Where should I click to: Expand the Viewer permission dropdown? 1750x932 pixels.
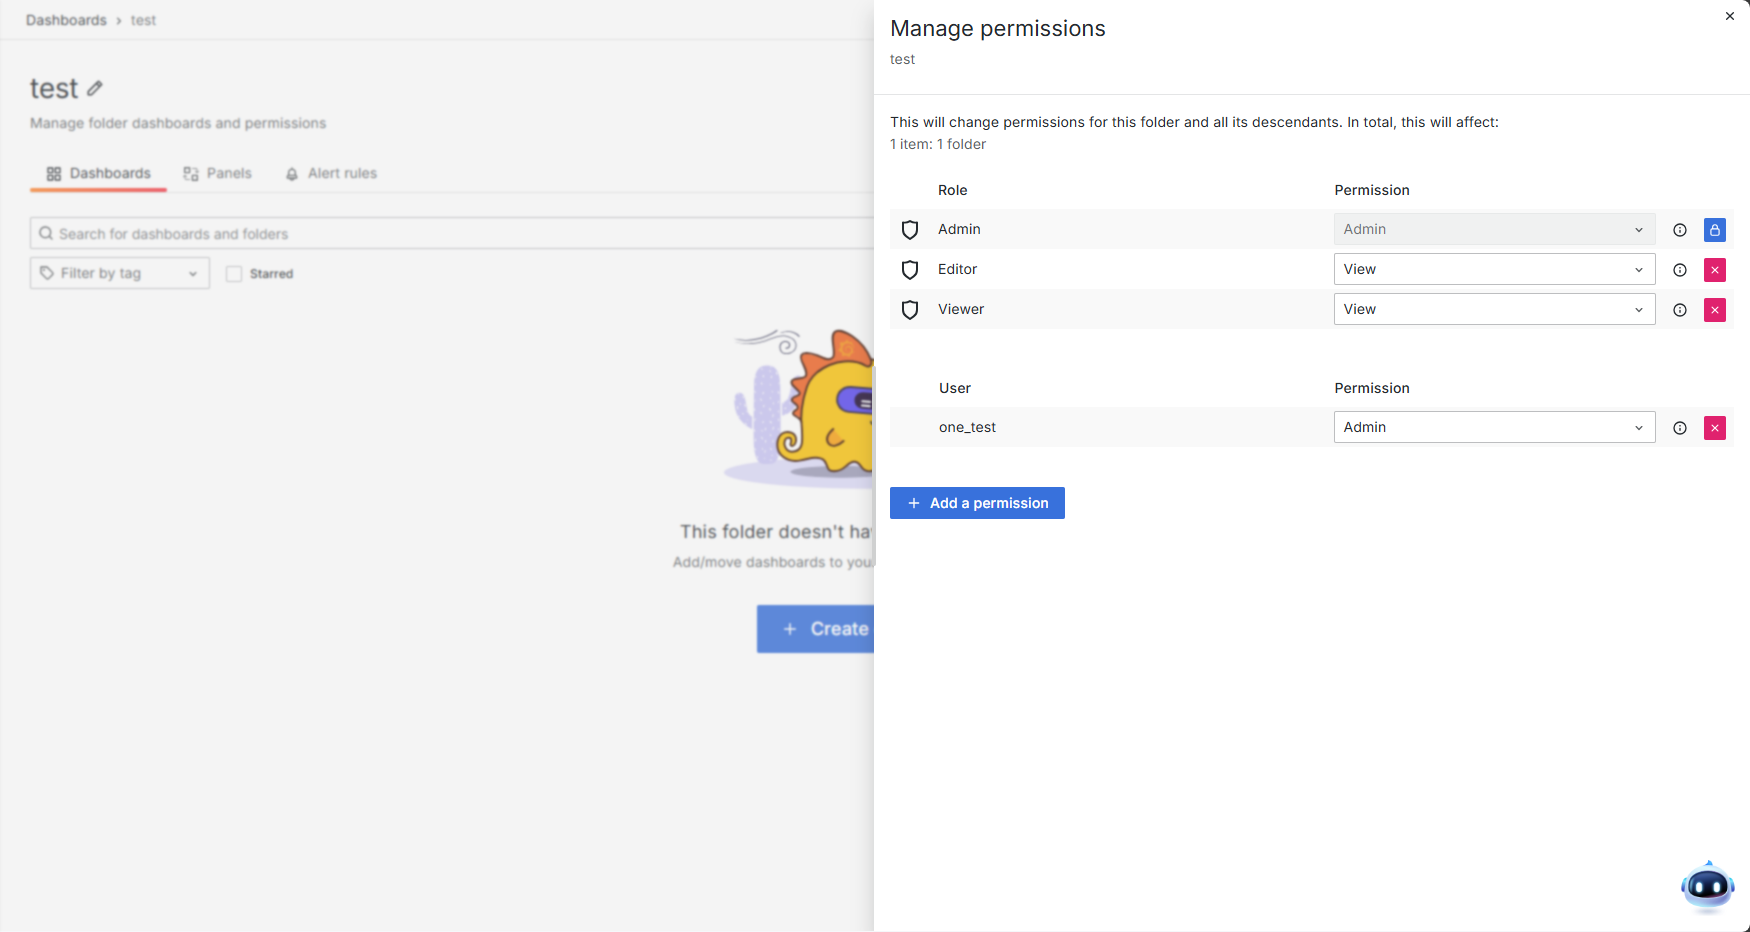coord(1494,309)
